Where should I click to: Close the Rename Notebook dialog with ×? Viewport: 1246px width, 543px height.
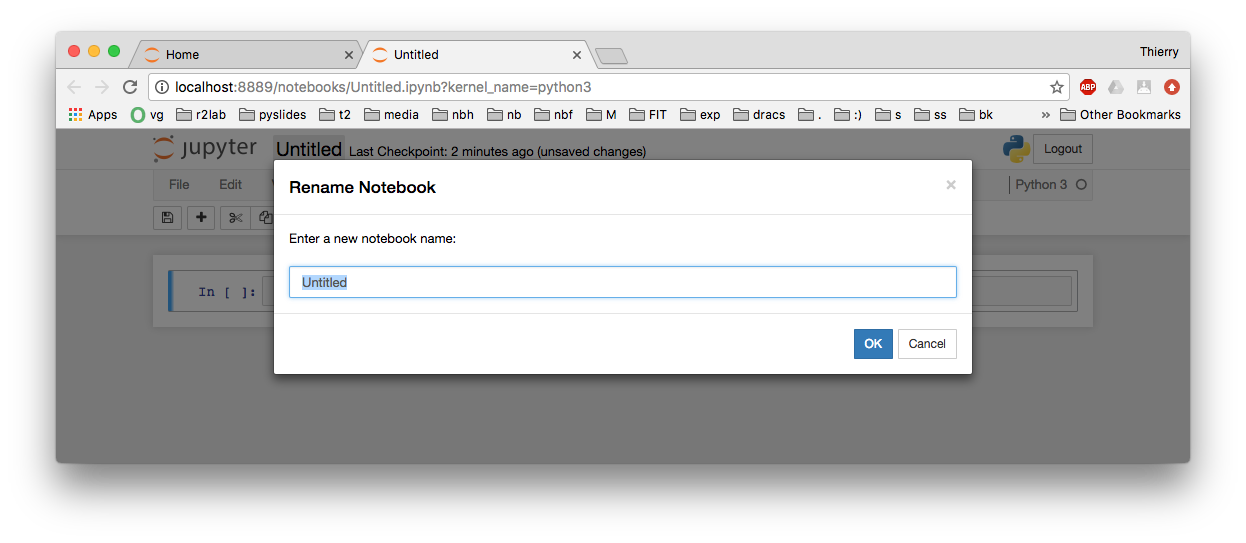(x=951, y=185)
